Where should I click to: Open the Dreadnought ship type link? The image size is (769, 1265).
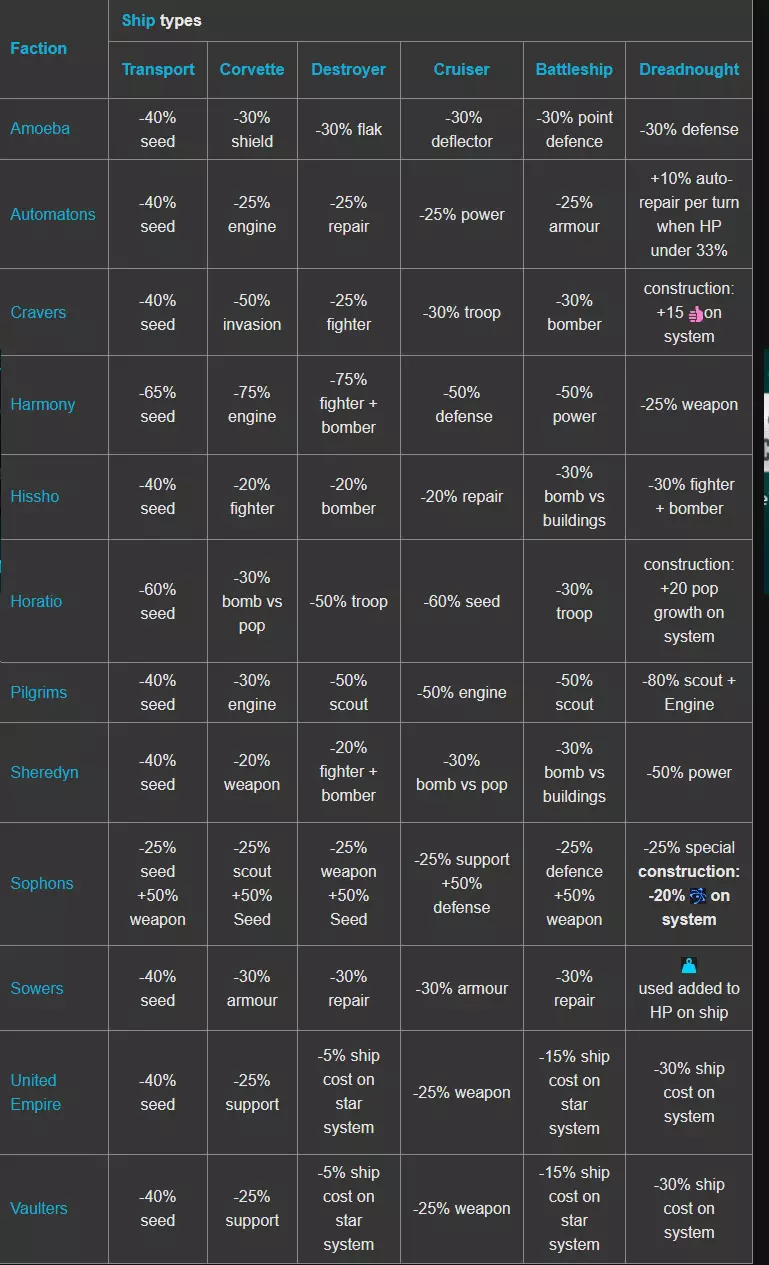point(689,69)
